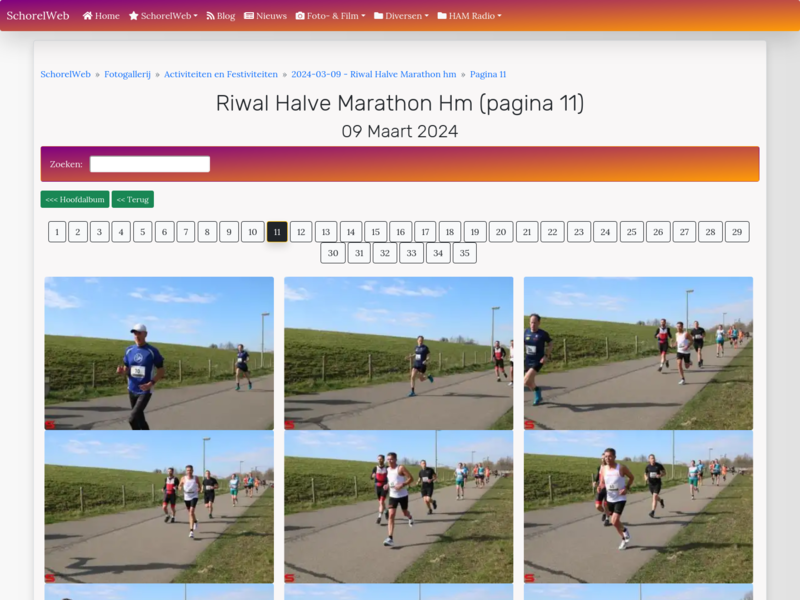The width and height of the screenshot is (800, 600).
Task: Open second-row left photo of distant runner group
Action: (x=159, y=507)
